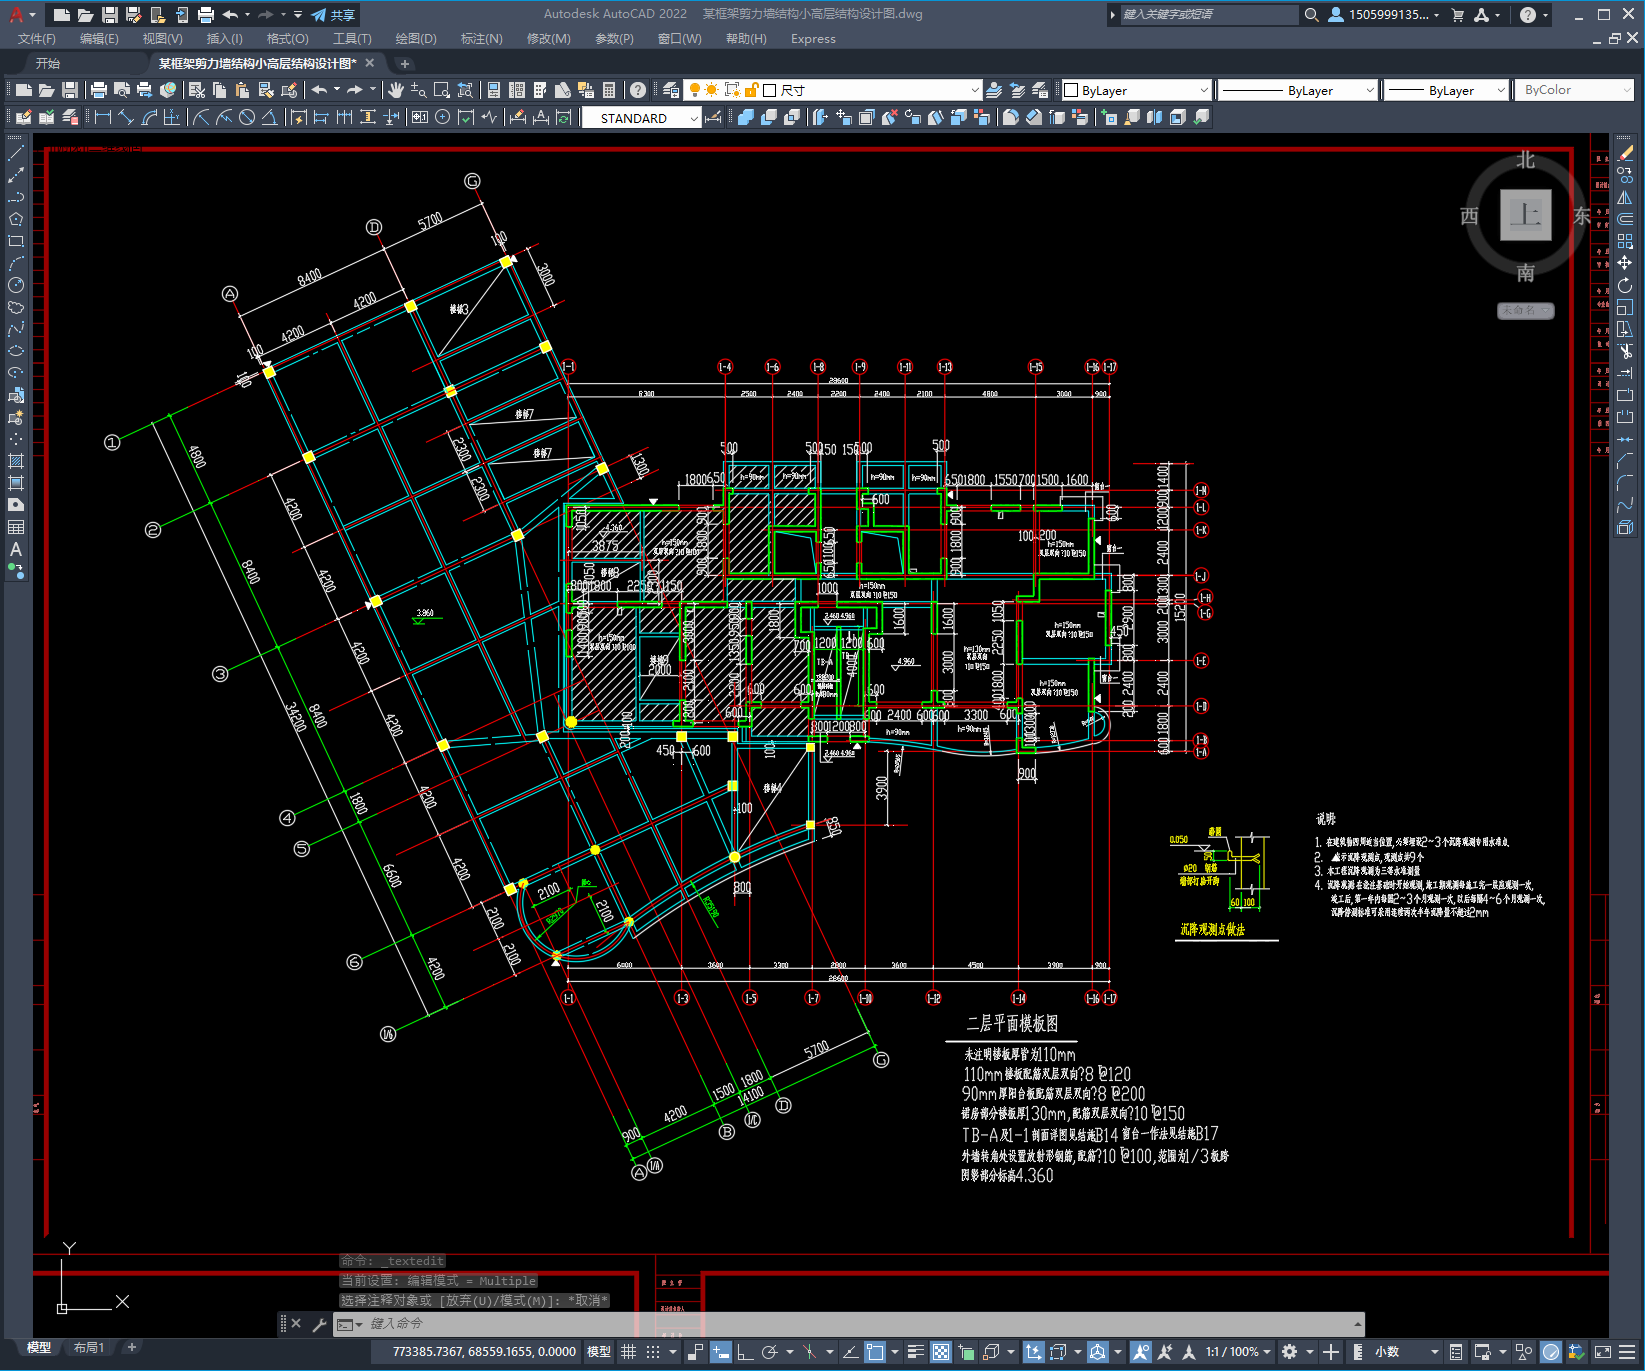The width and height of the screenshot is (1645, 1371).
Task: Open Layer Properties Manager icon
Action: coord(670,90)
